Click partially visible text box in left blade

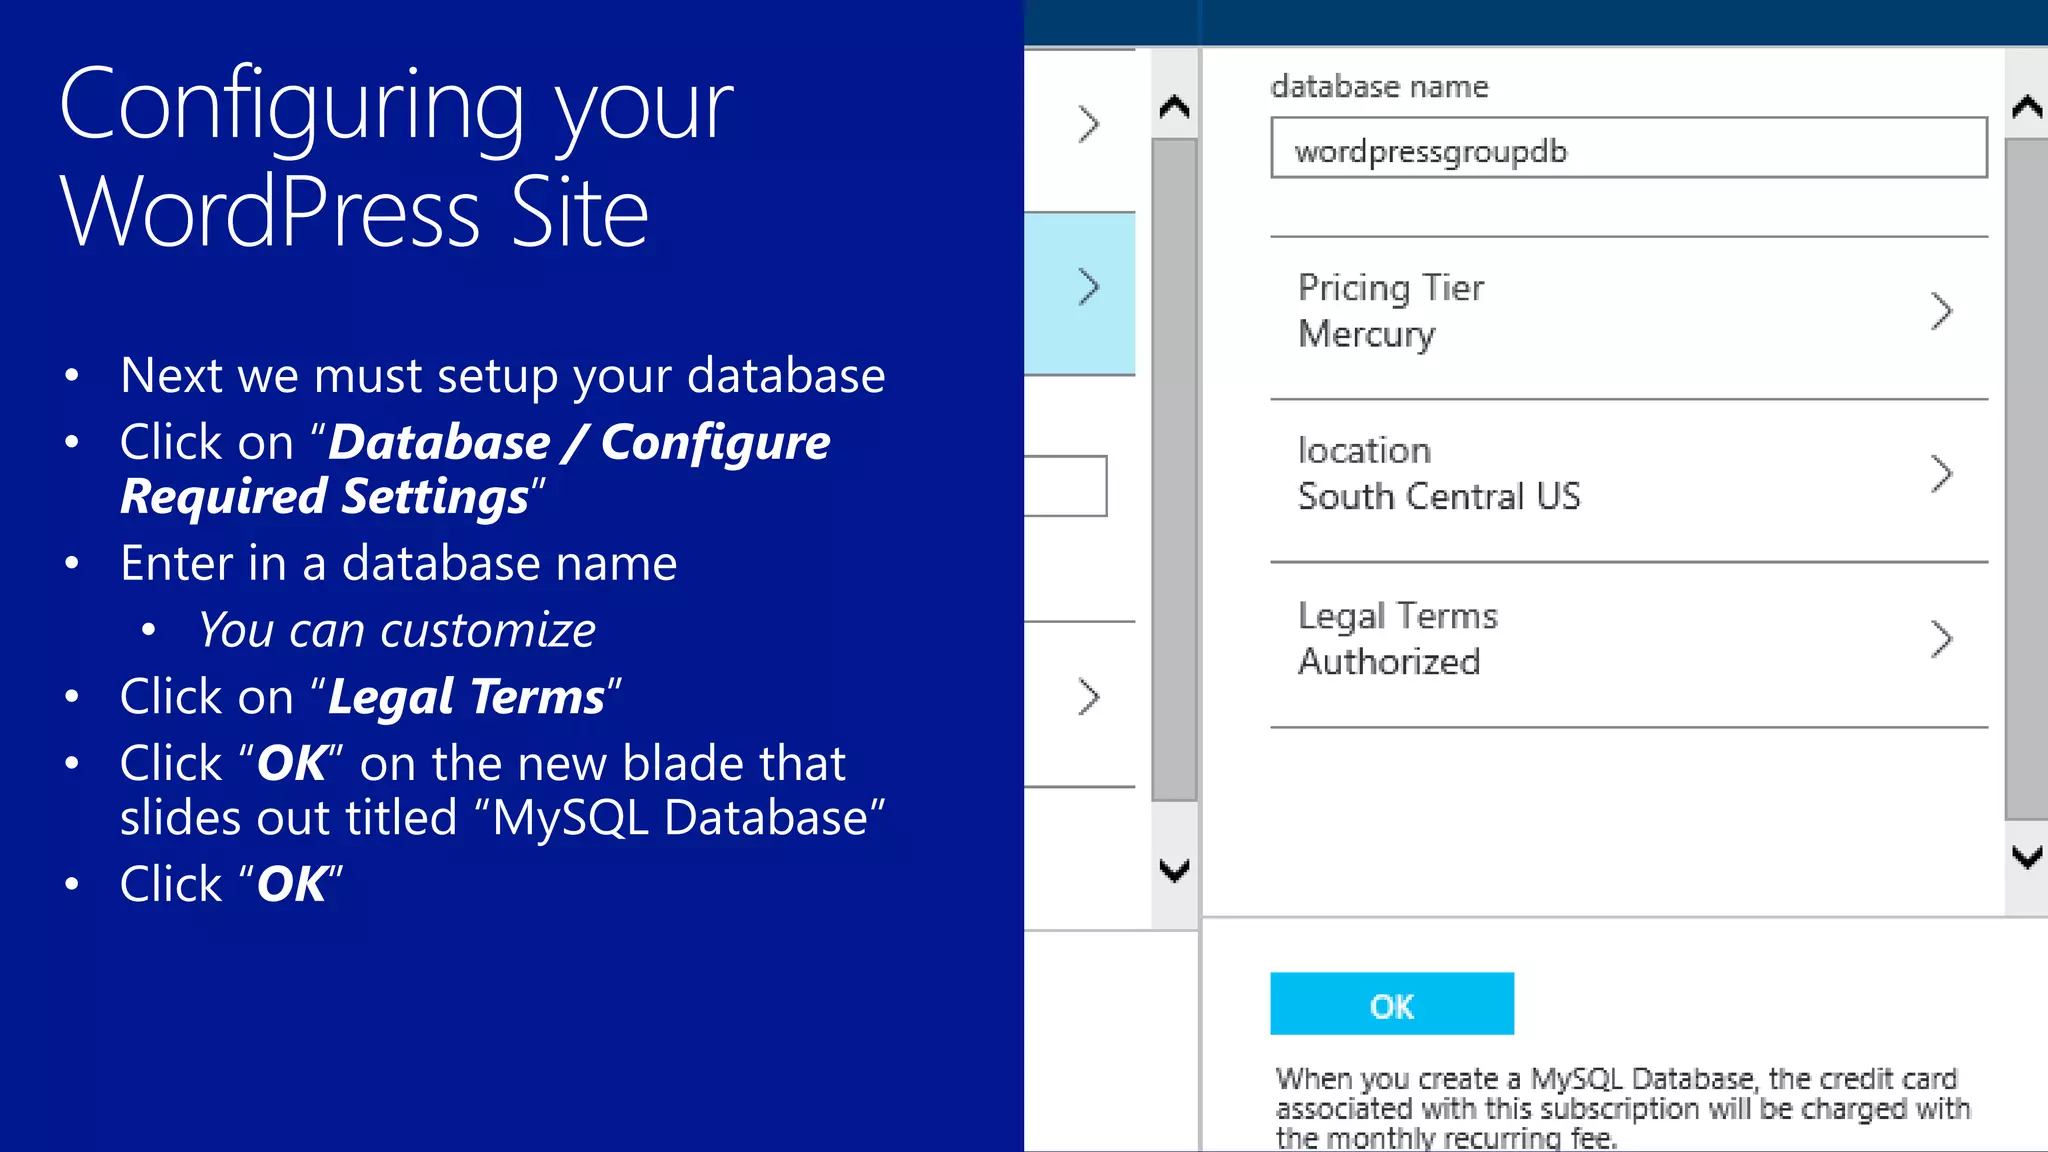[x=1064, y=486]
